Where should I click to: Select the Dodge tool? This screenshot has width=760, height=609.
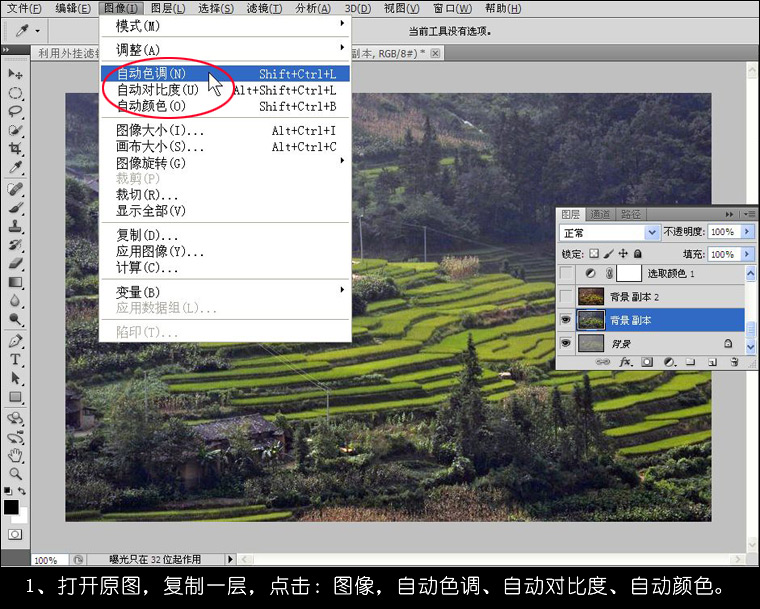(x=15, y=320)
